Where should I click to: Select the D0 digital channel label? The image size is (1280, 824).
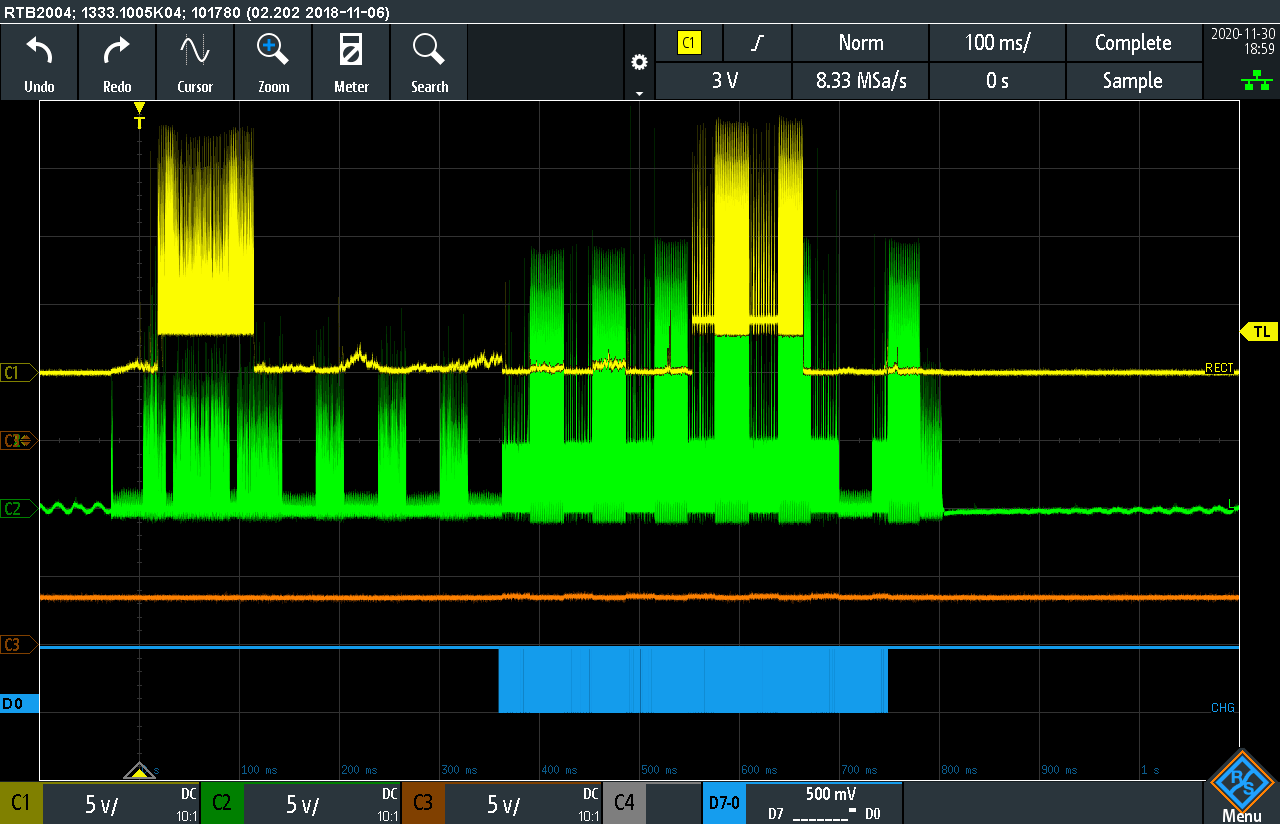18,704
